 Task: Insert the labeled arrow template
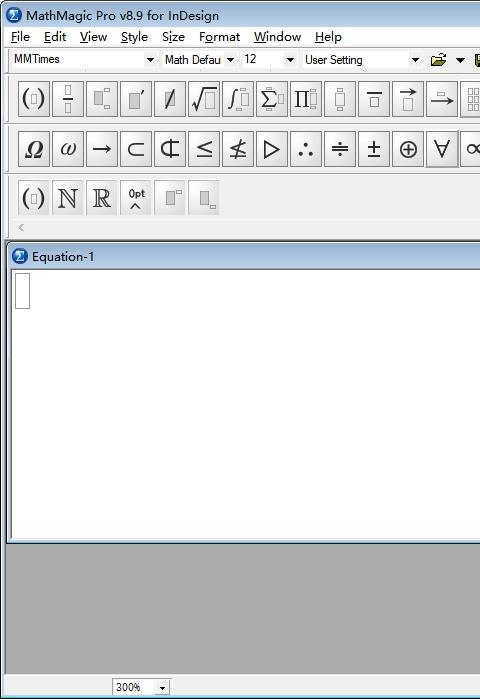tap(442, 99)
